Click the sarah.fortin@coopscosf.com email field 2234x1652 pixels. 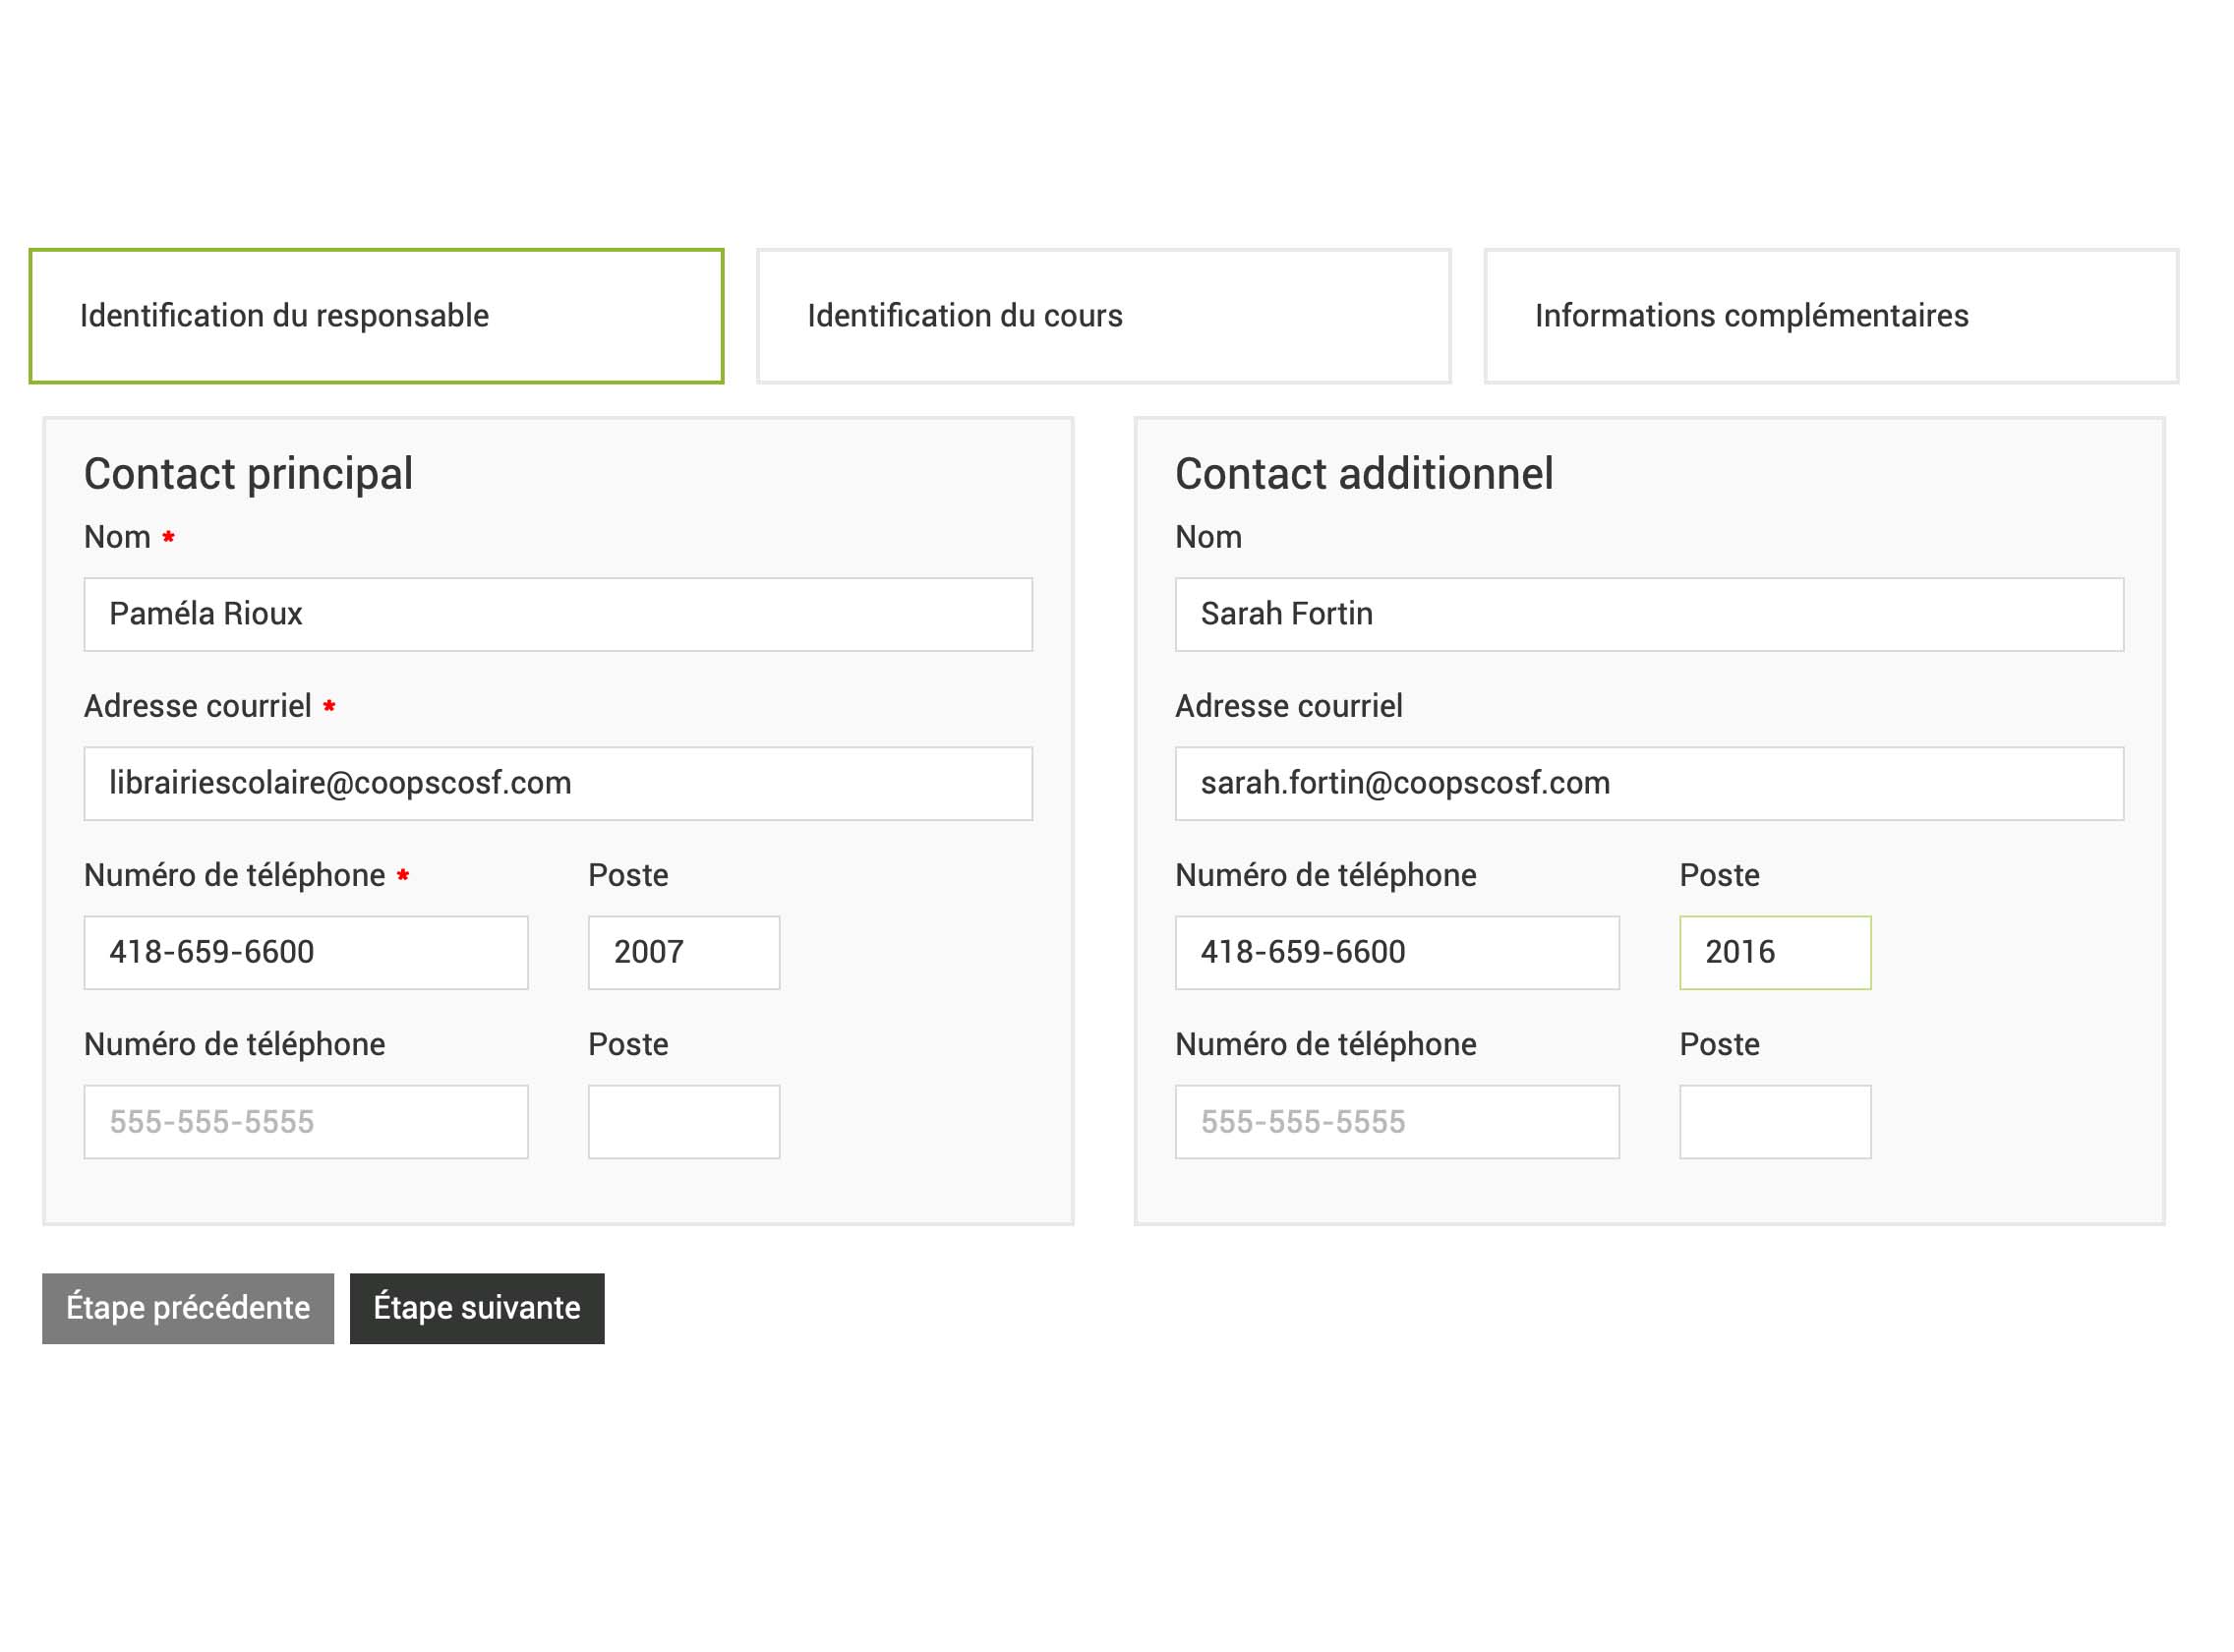coord(1649,783)
